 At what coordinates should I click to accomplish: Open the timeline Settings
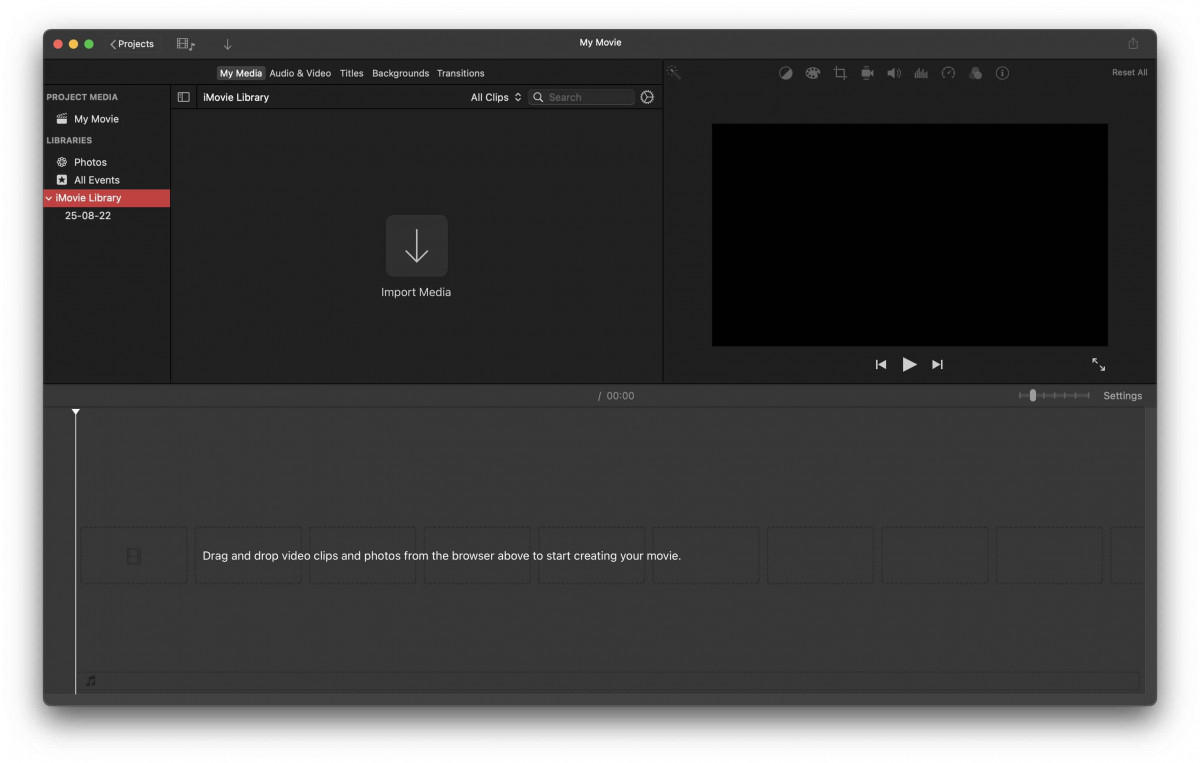tap(1122, 395)
